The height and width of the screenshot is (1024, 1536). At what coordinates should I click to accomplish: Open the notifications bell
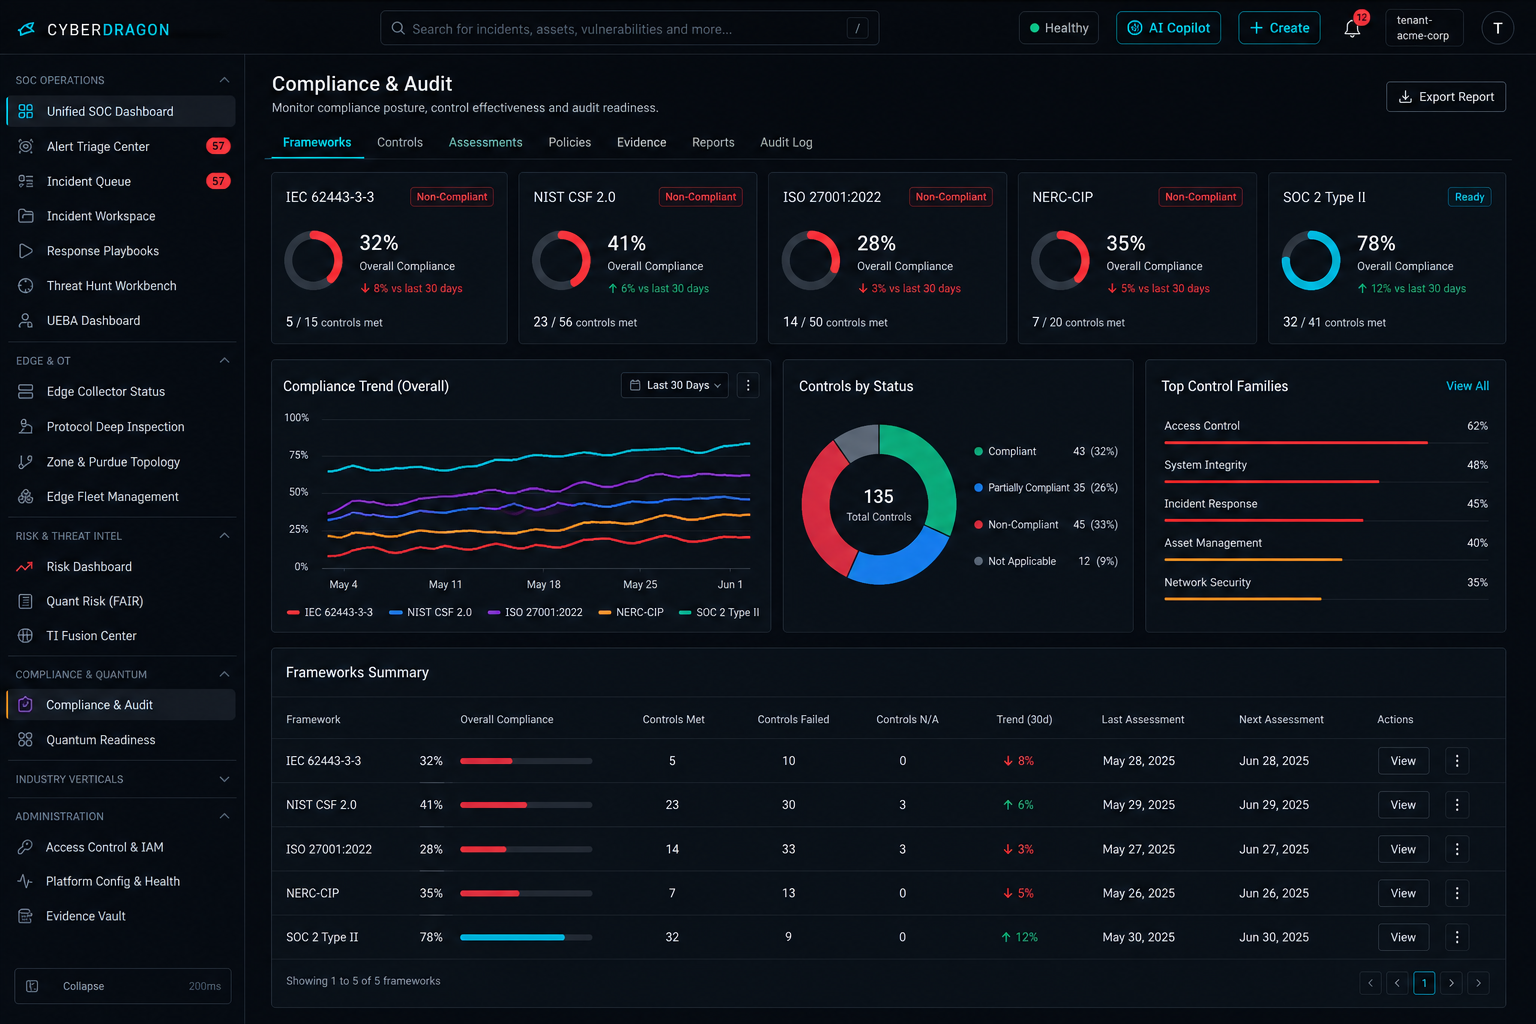[1352, 28]
